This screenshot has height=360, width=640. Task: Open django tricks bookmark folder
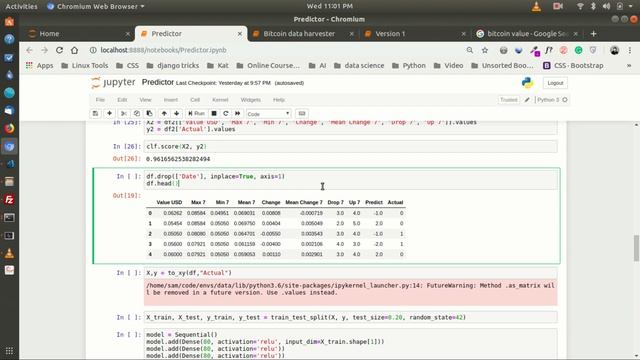click(173, 65)
